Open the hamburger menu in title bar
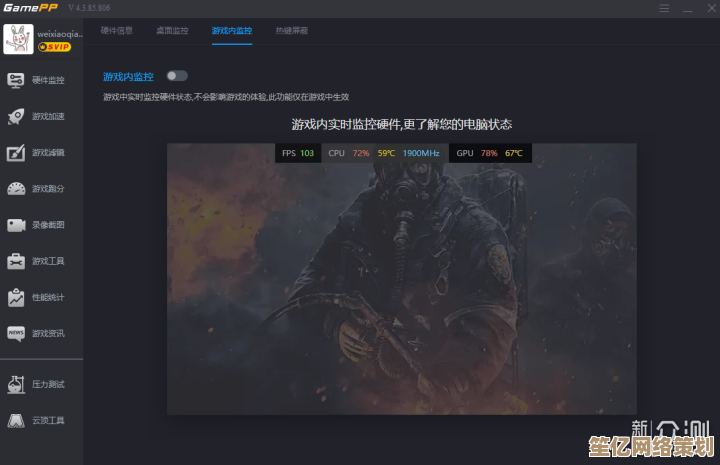 point(665,8)
